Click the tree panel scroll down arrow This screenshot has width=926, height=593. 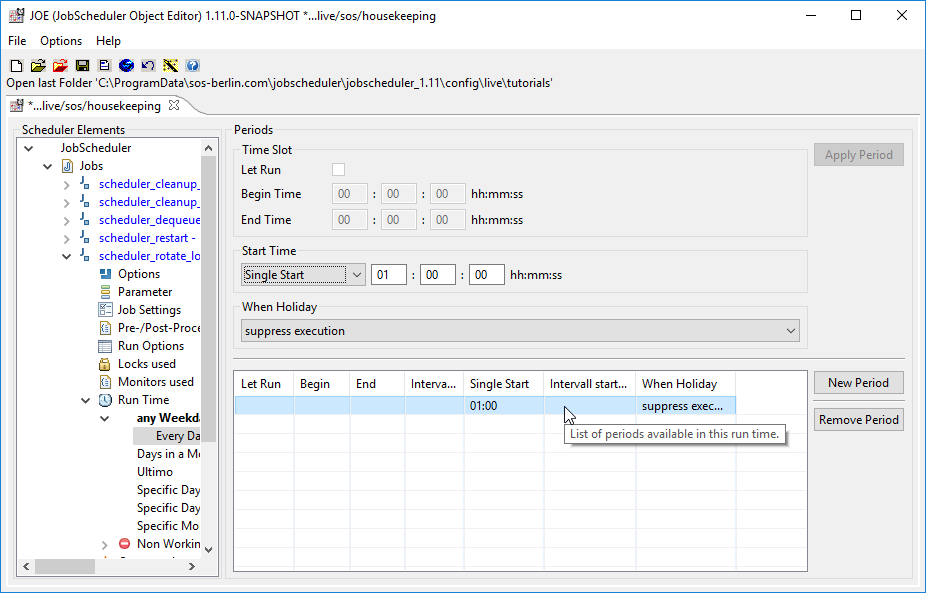[208, 549]
